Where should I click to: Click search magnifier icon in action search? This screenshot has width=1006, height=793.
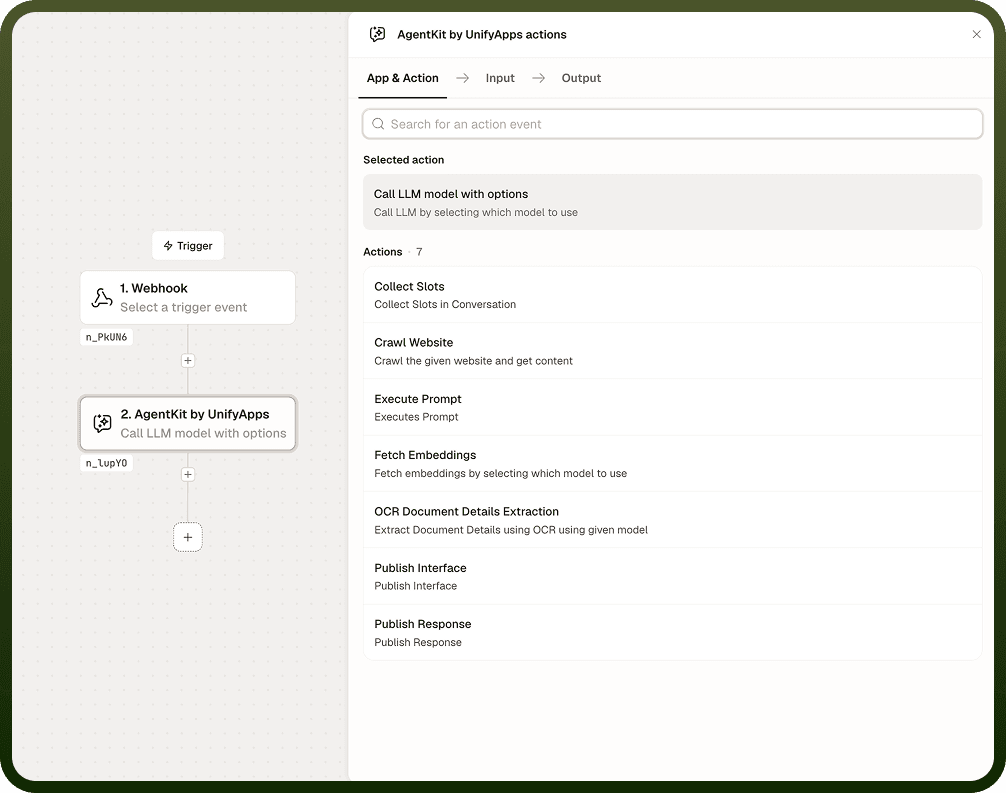(379, 124)
